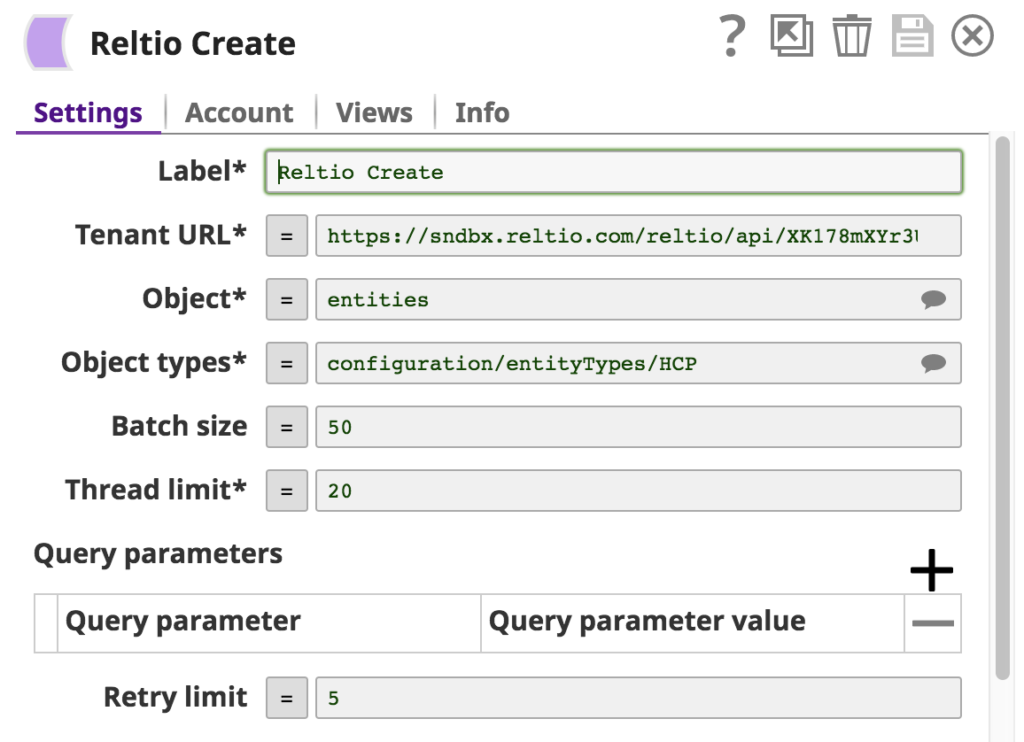Click the Object types input field
This screenshot has height=742, width=1024.
click(638, 363)
